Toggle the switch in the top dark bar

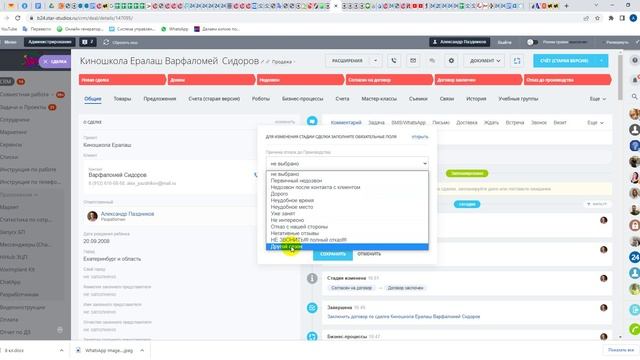[x=531, y=42]
